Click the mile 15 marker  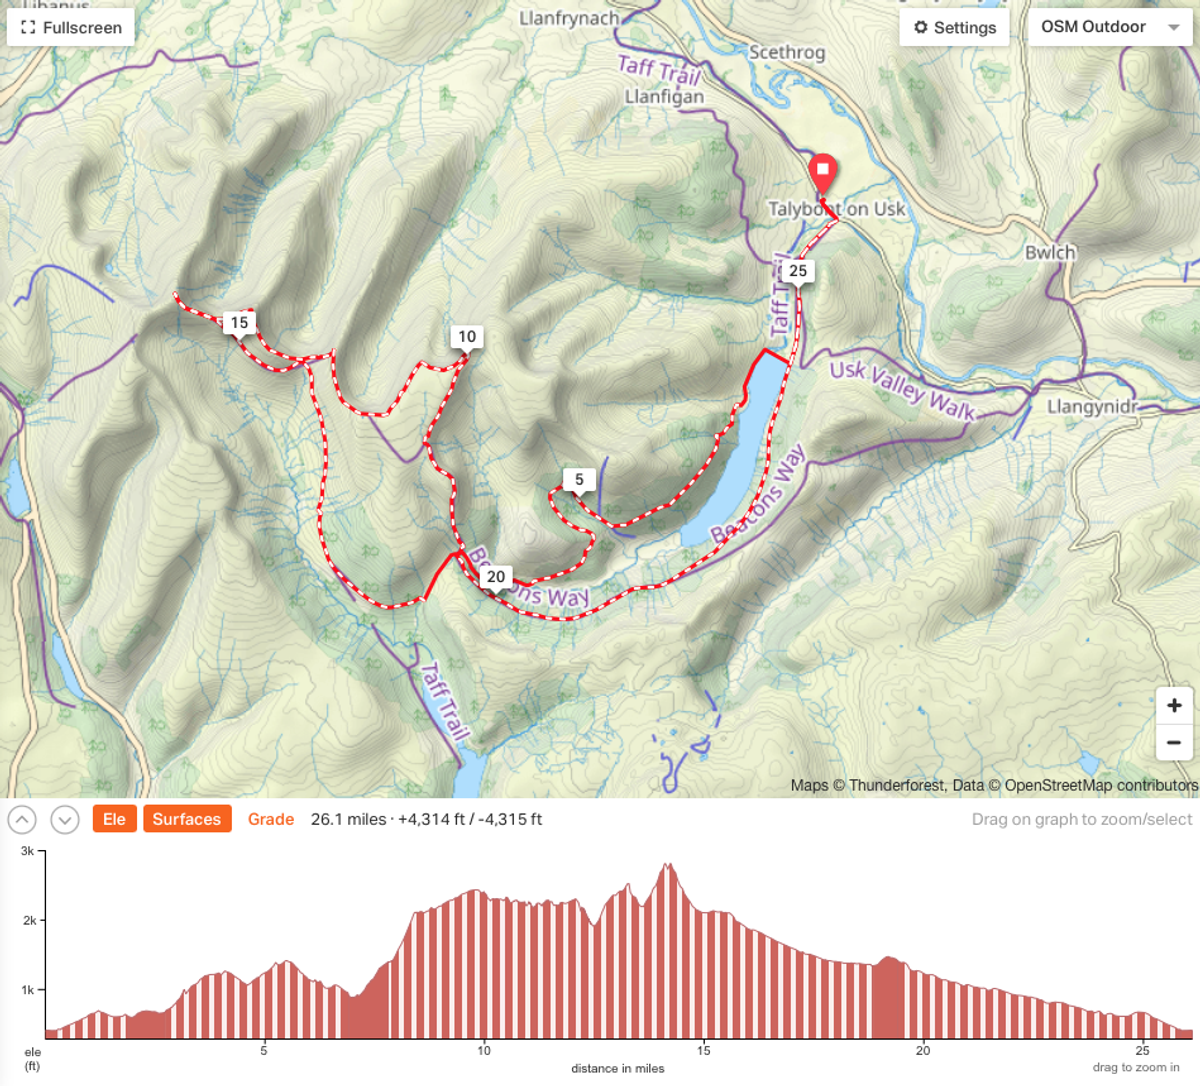[239, 324]
